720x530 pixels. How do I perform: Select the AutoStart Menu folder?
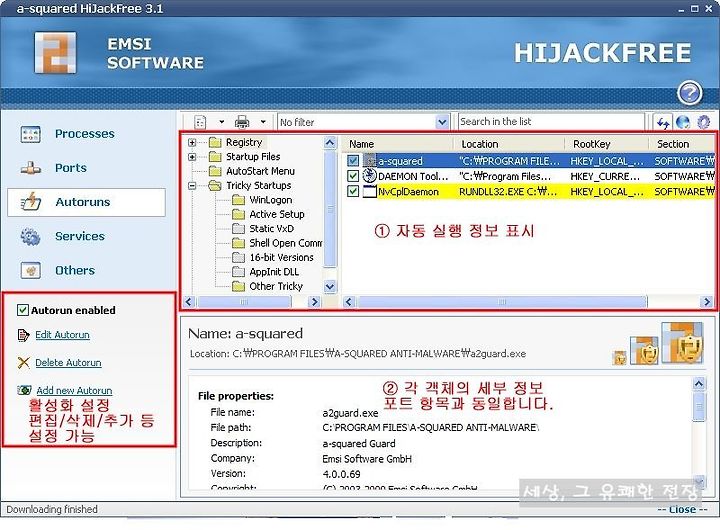260,171
